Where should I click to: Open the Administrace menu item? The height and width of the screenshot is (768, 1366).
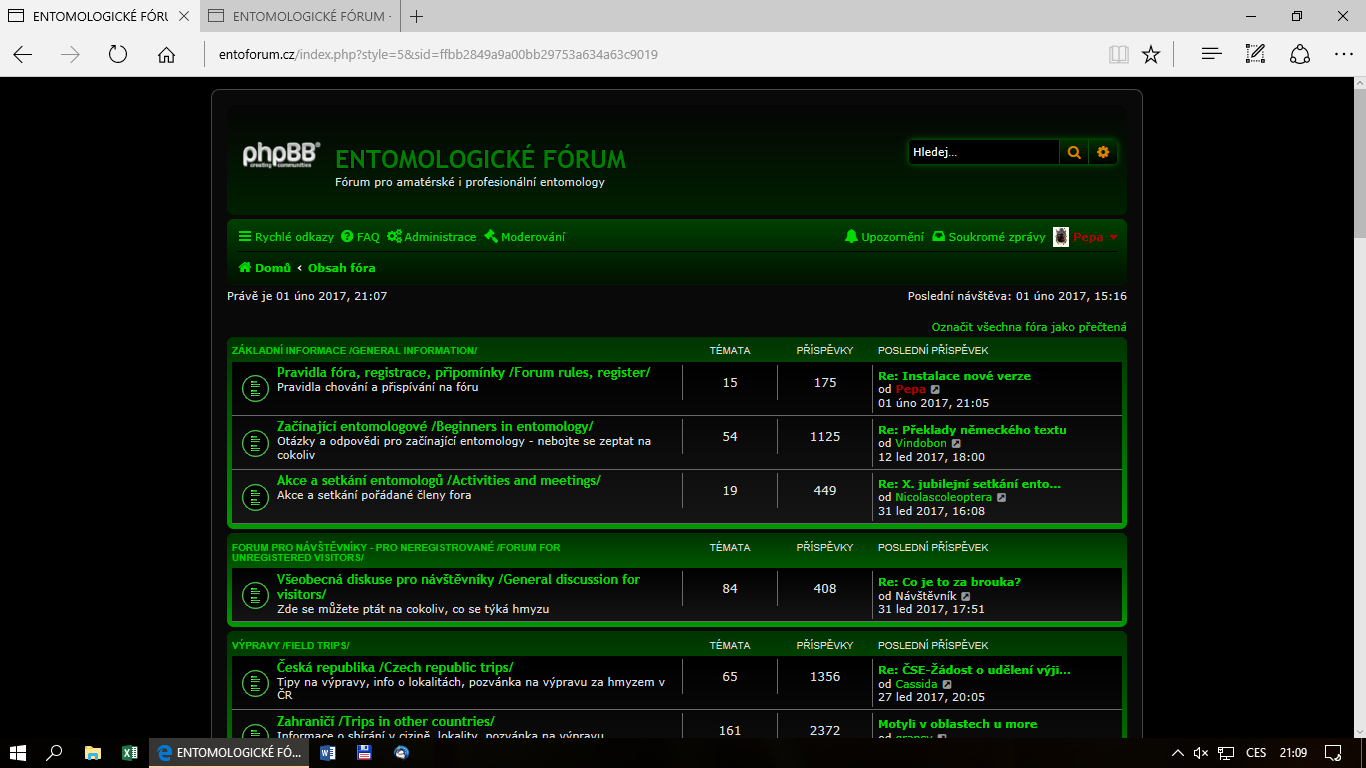click(432, 237)
